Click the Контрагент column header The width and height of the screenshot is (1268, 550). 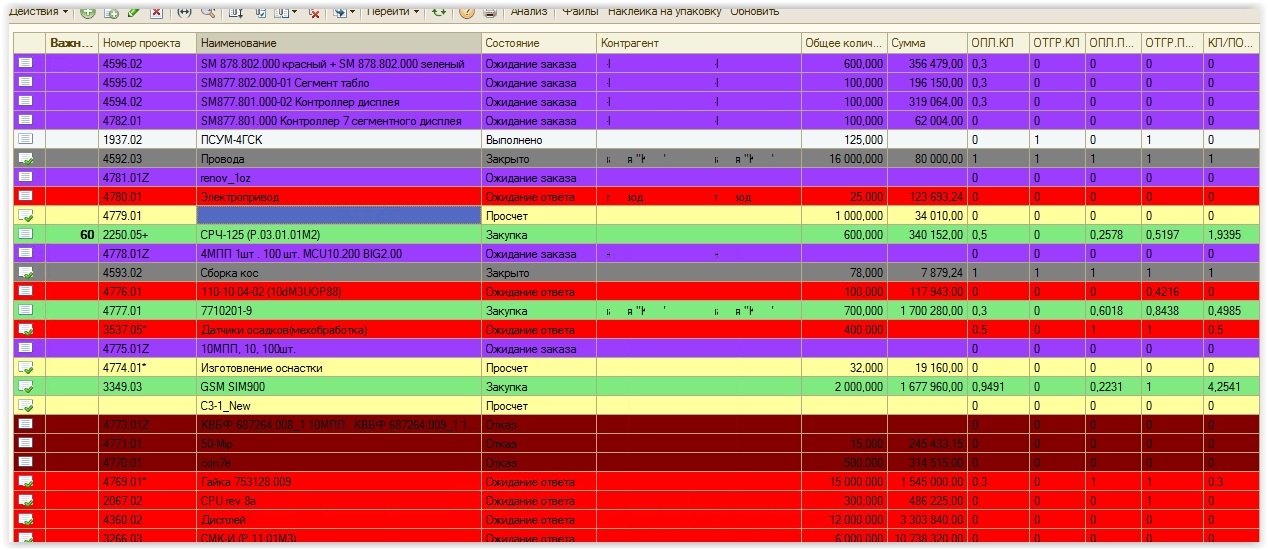[699, 43]
